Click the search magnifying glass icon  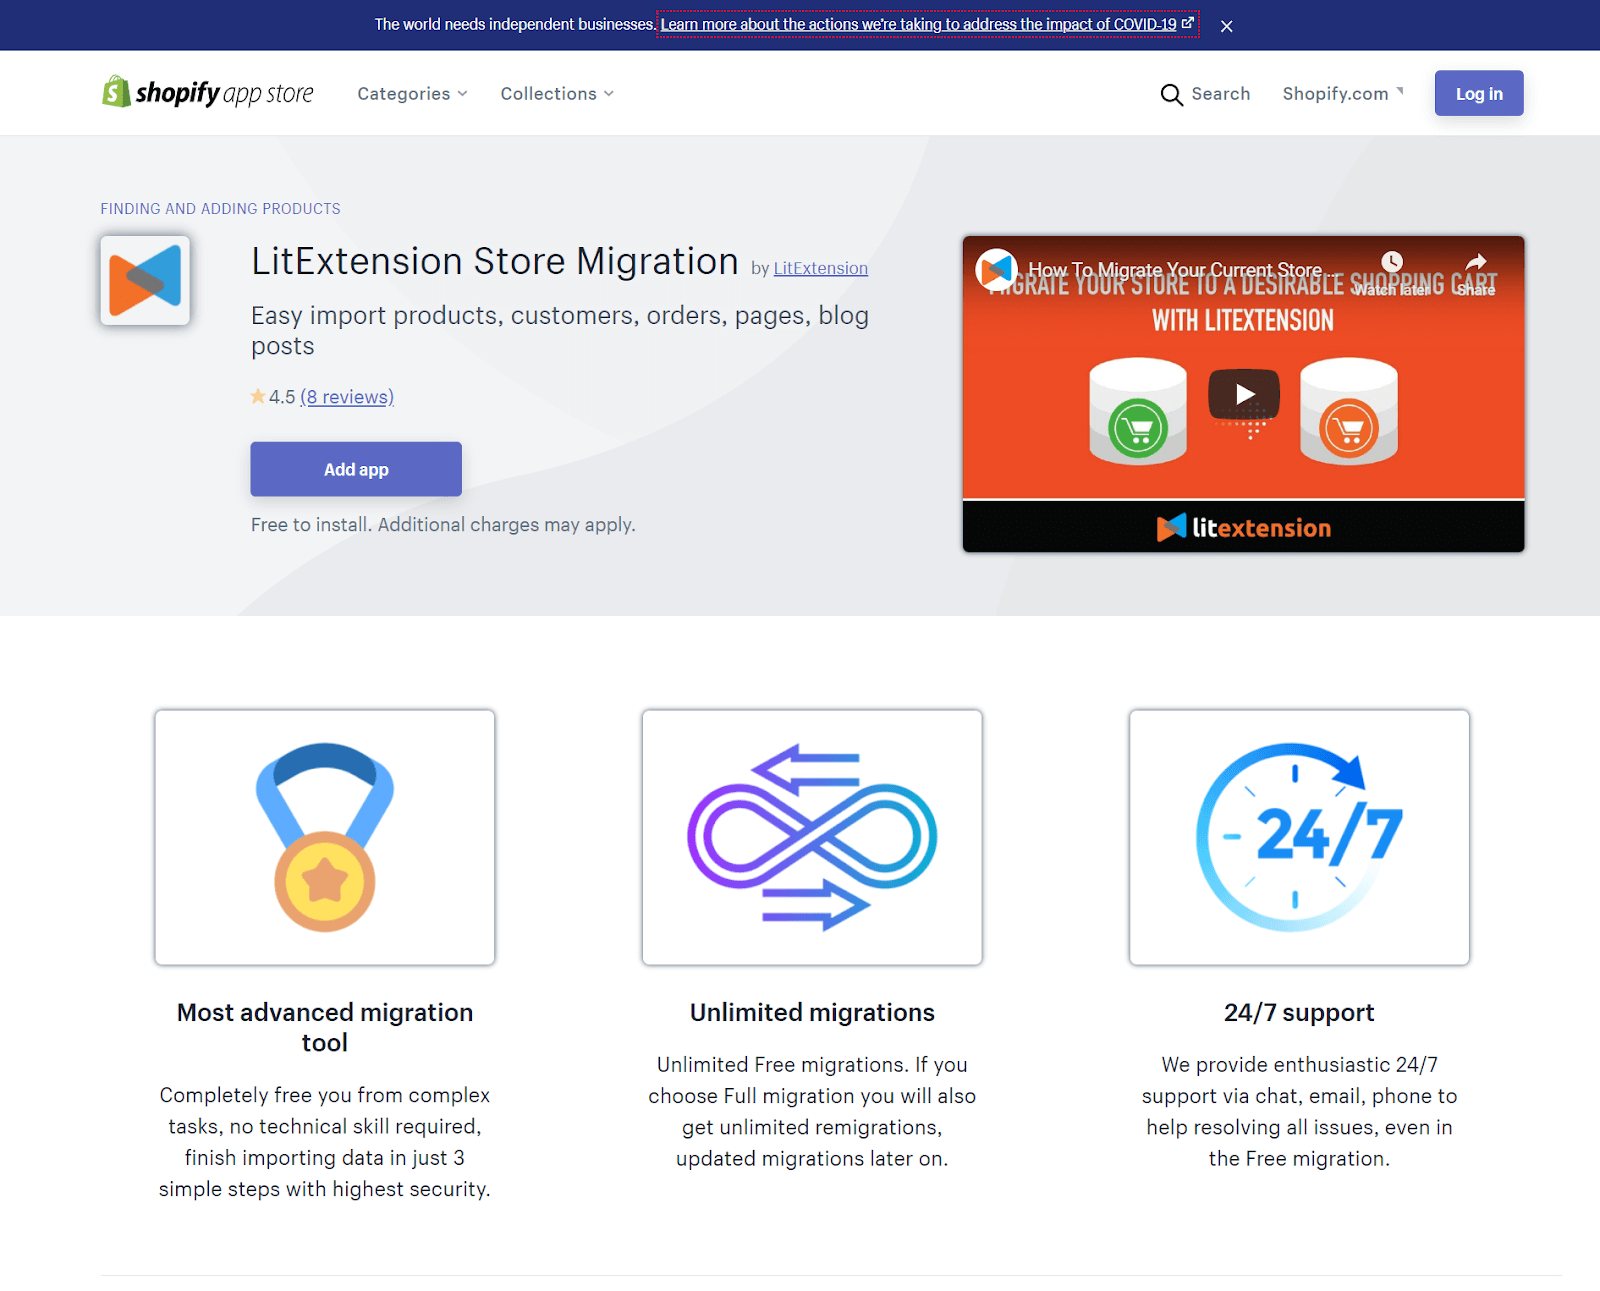(x=1171, y=94)
